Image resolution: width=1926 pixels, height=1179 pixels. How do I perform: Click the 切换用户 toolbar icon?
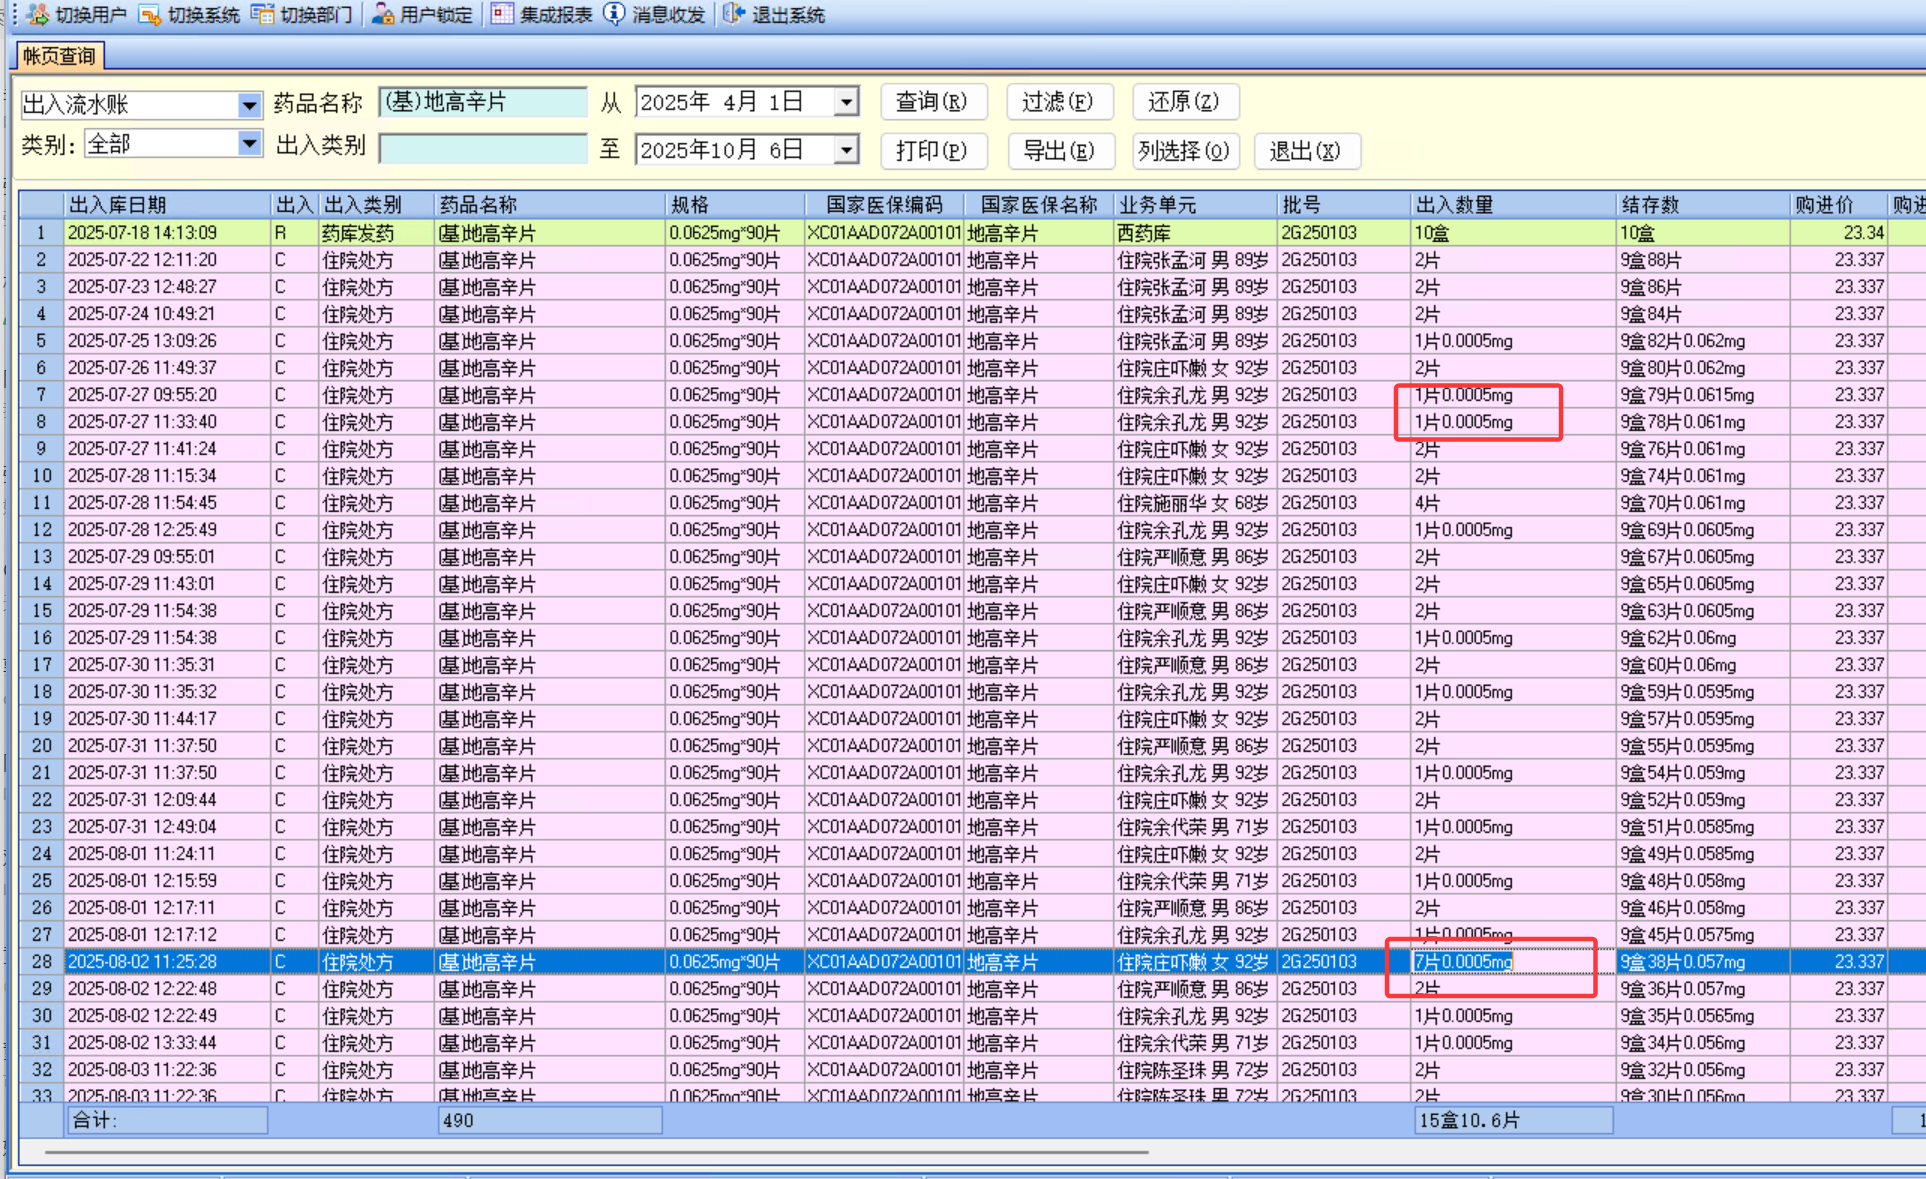pos(39,14)
